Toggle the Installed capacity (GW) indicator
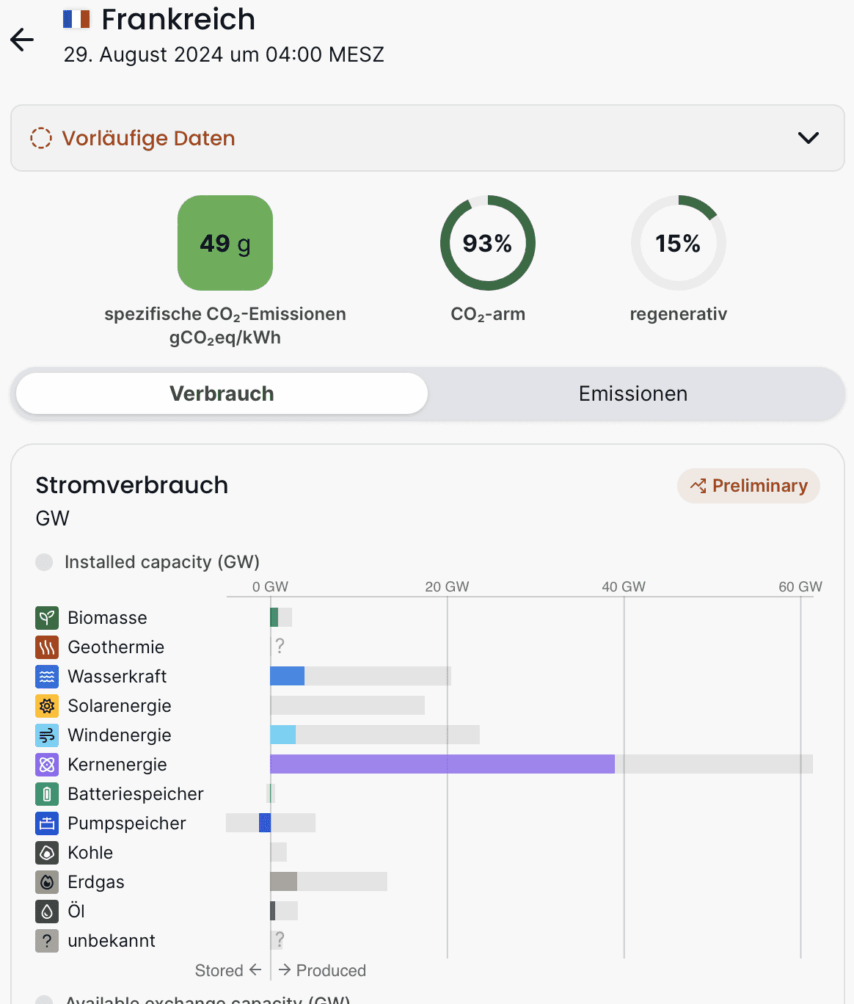 click(x=44, y=562)
